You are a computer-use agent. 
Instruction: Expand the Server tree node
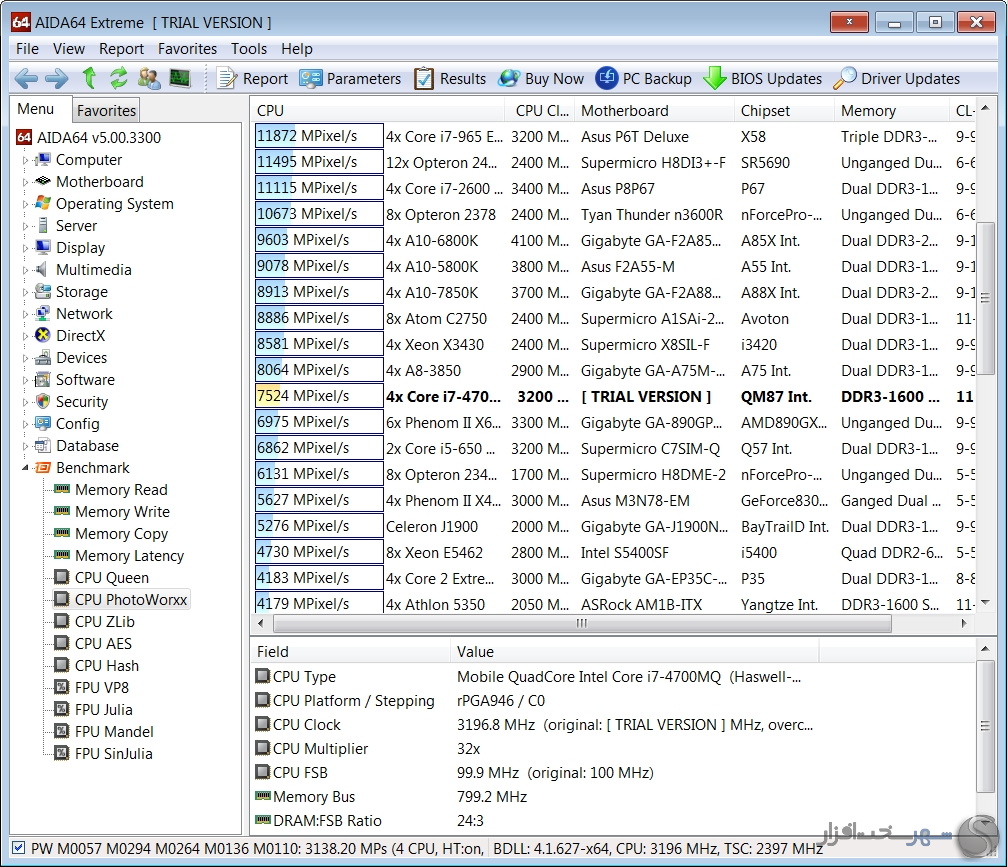(25, 226)
